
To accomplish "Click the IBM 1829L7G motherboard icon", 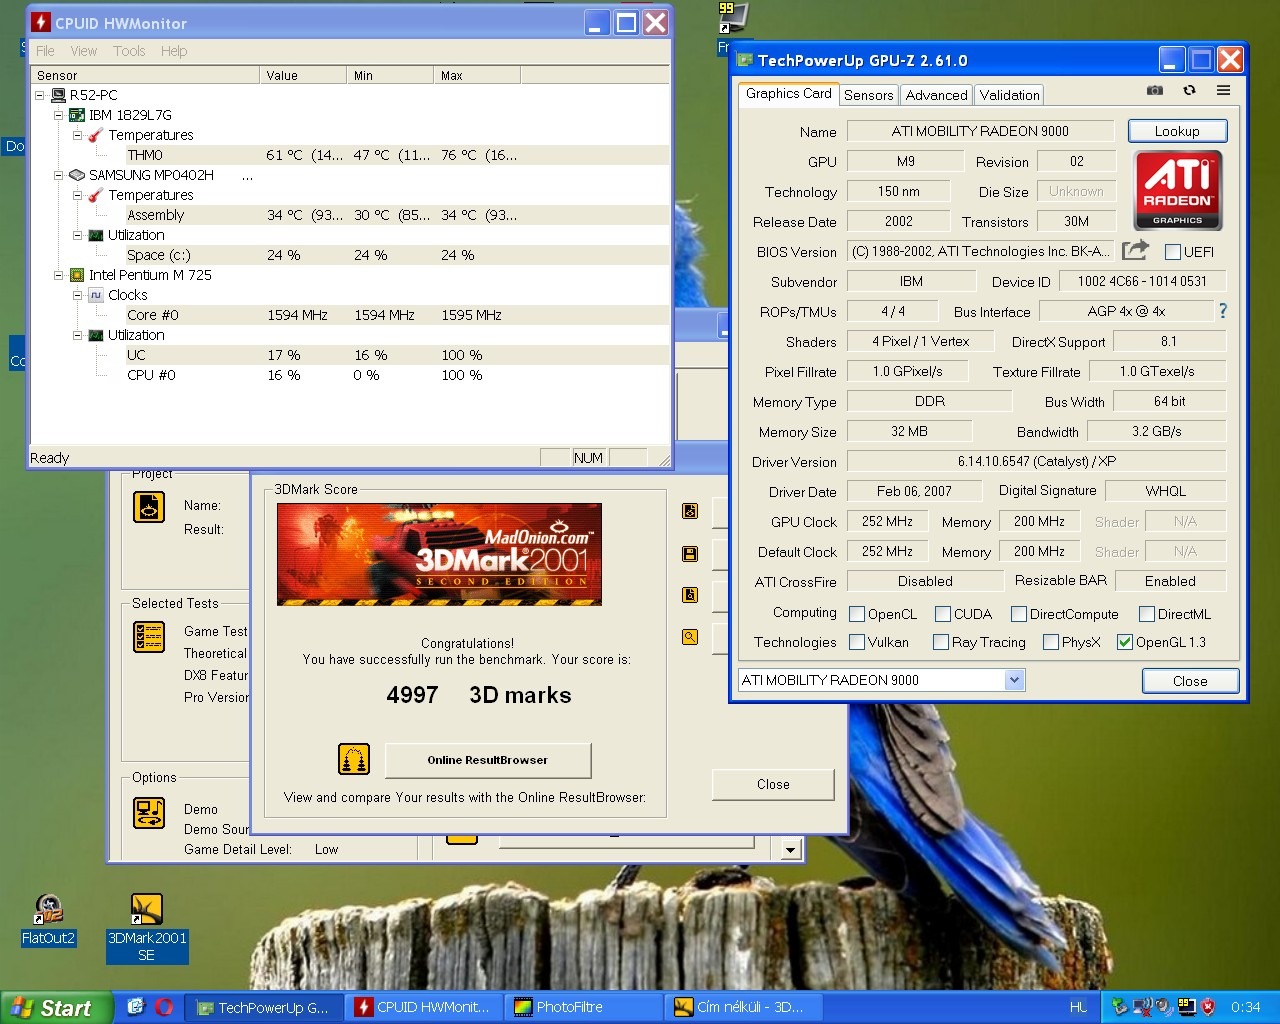I will [77, 115].
